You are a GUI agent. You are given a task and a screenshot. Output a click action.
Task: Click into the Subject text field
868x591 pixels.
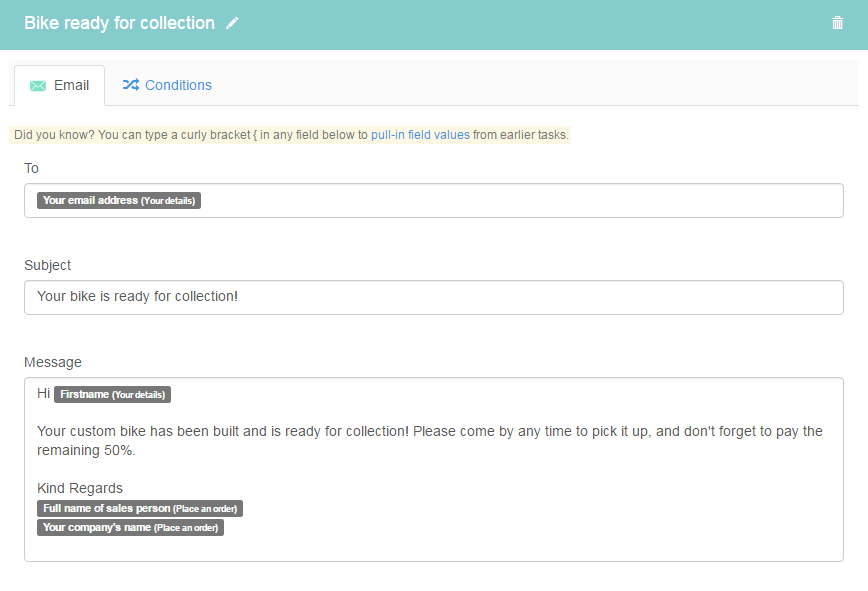tap(433, 297)
